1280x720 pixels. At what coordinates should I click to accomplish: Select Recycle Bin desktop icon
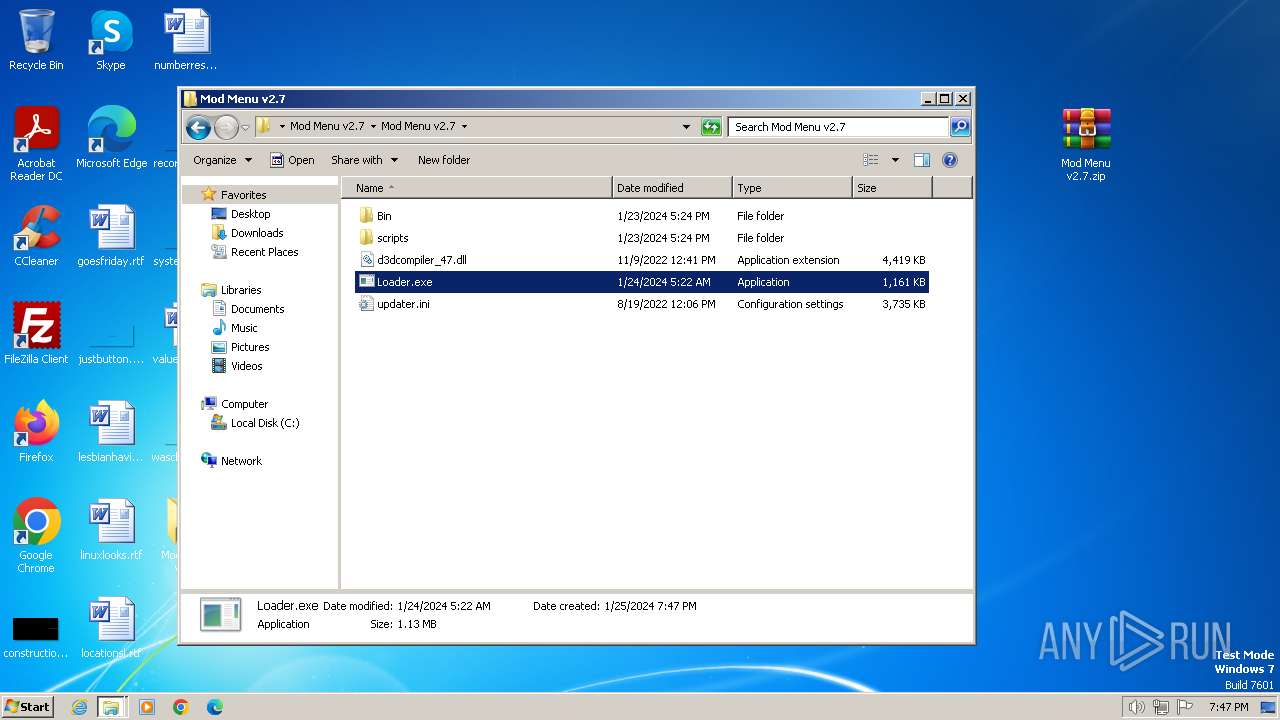36,40
